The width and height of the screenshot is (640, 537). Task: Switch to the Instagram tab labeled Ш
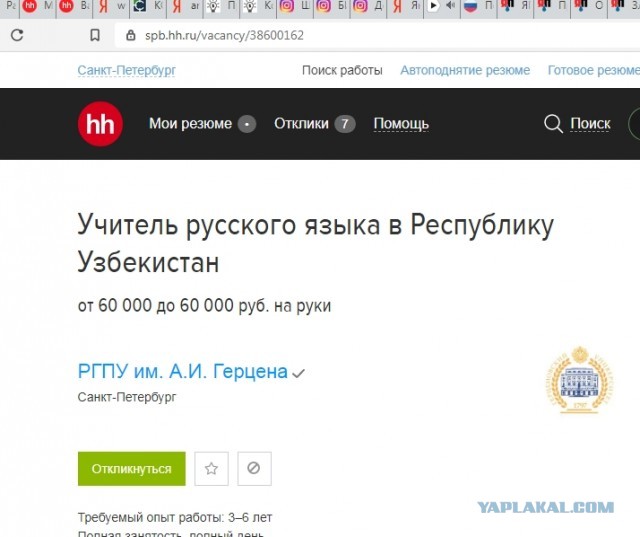pyautogui.click(x=295, y=6)
